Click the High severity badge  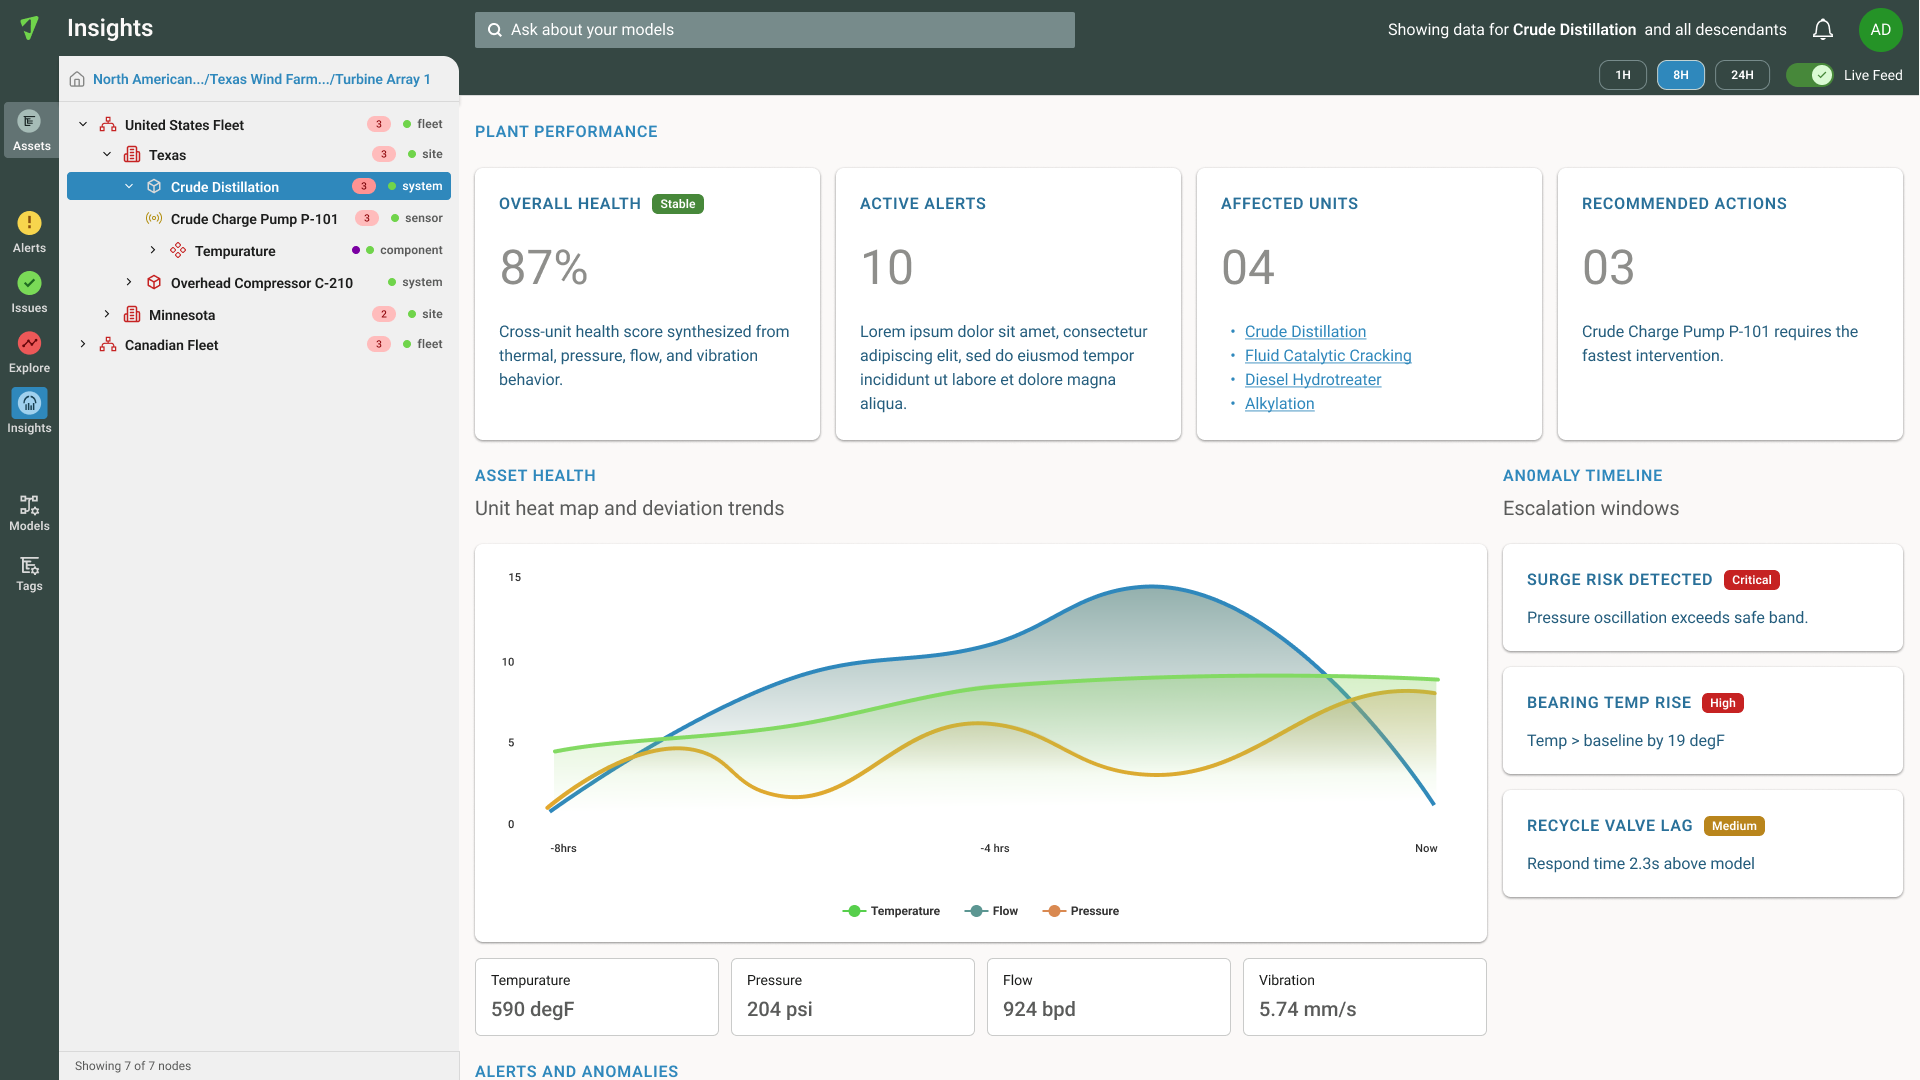[x=1723, y=703]
